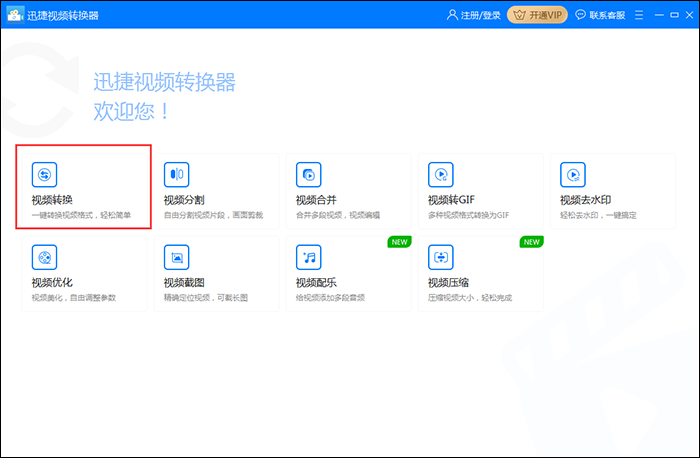Click NEW badge on 视频压缩 card
The image size is (700, 458).
(x=531, y=242)
